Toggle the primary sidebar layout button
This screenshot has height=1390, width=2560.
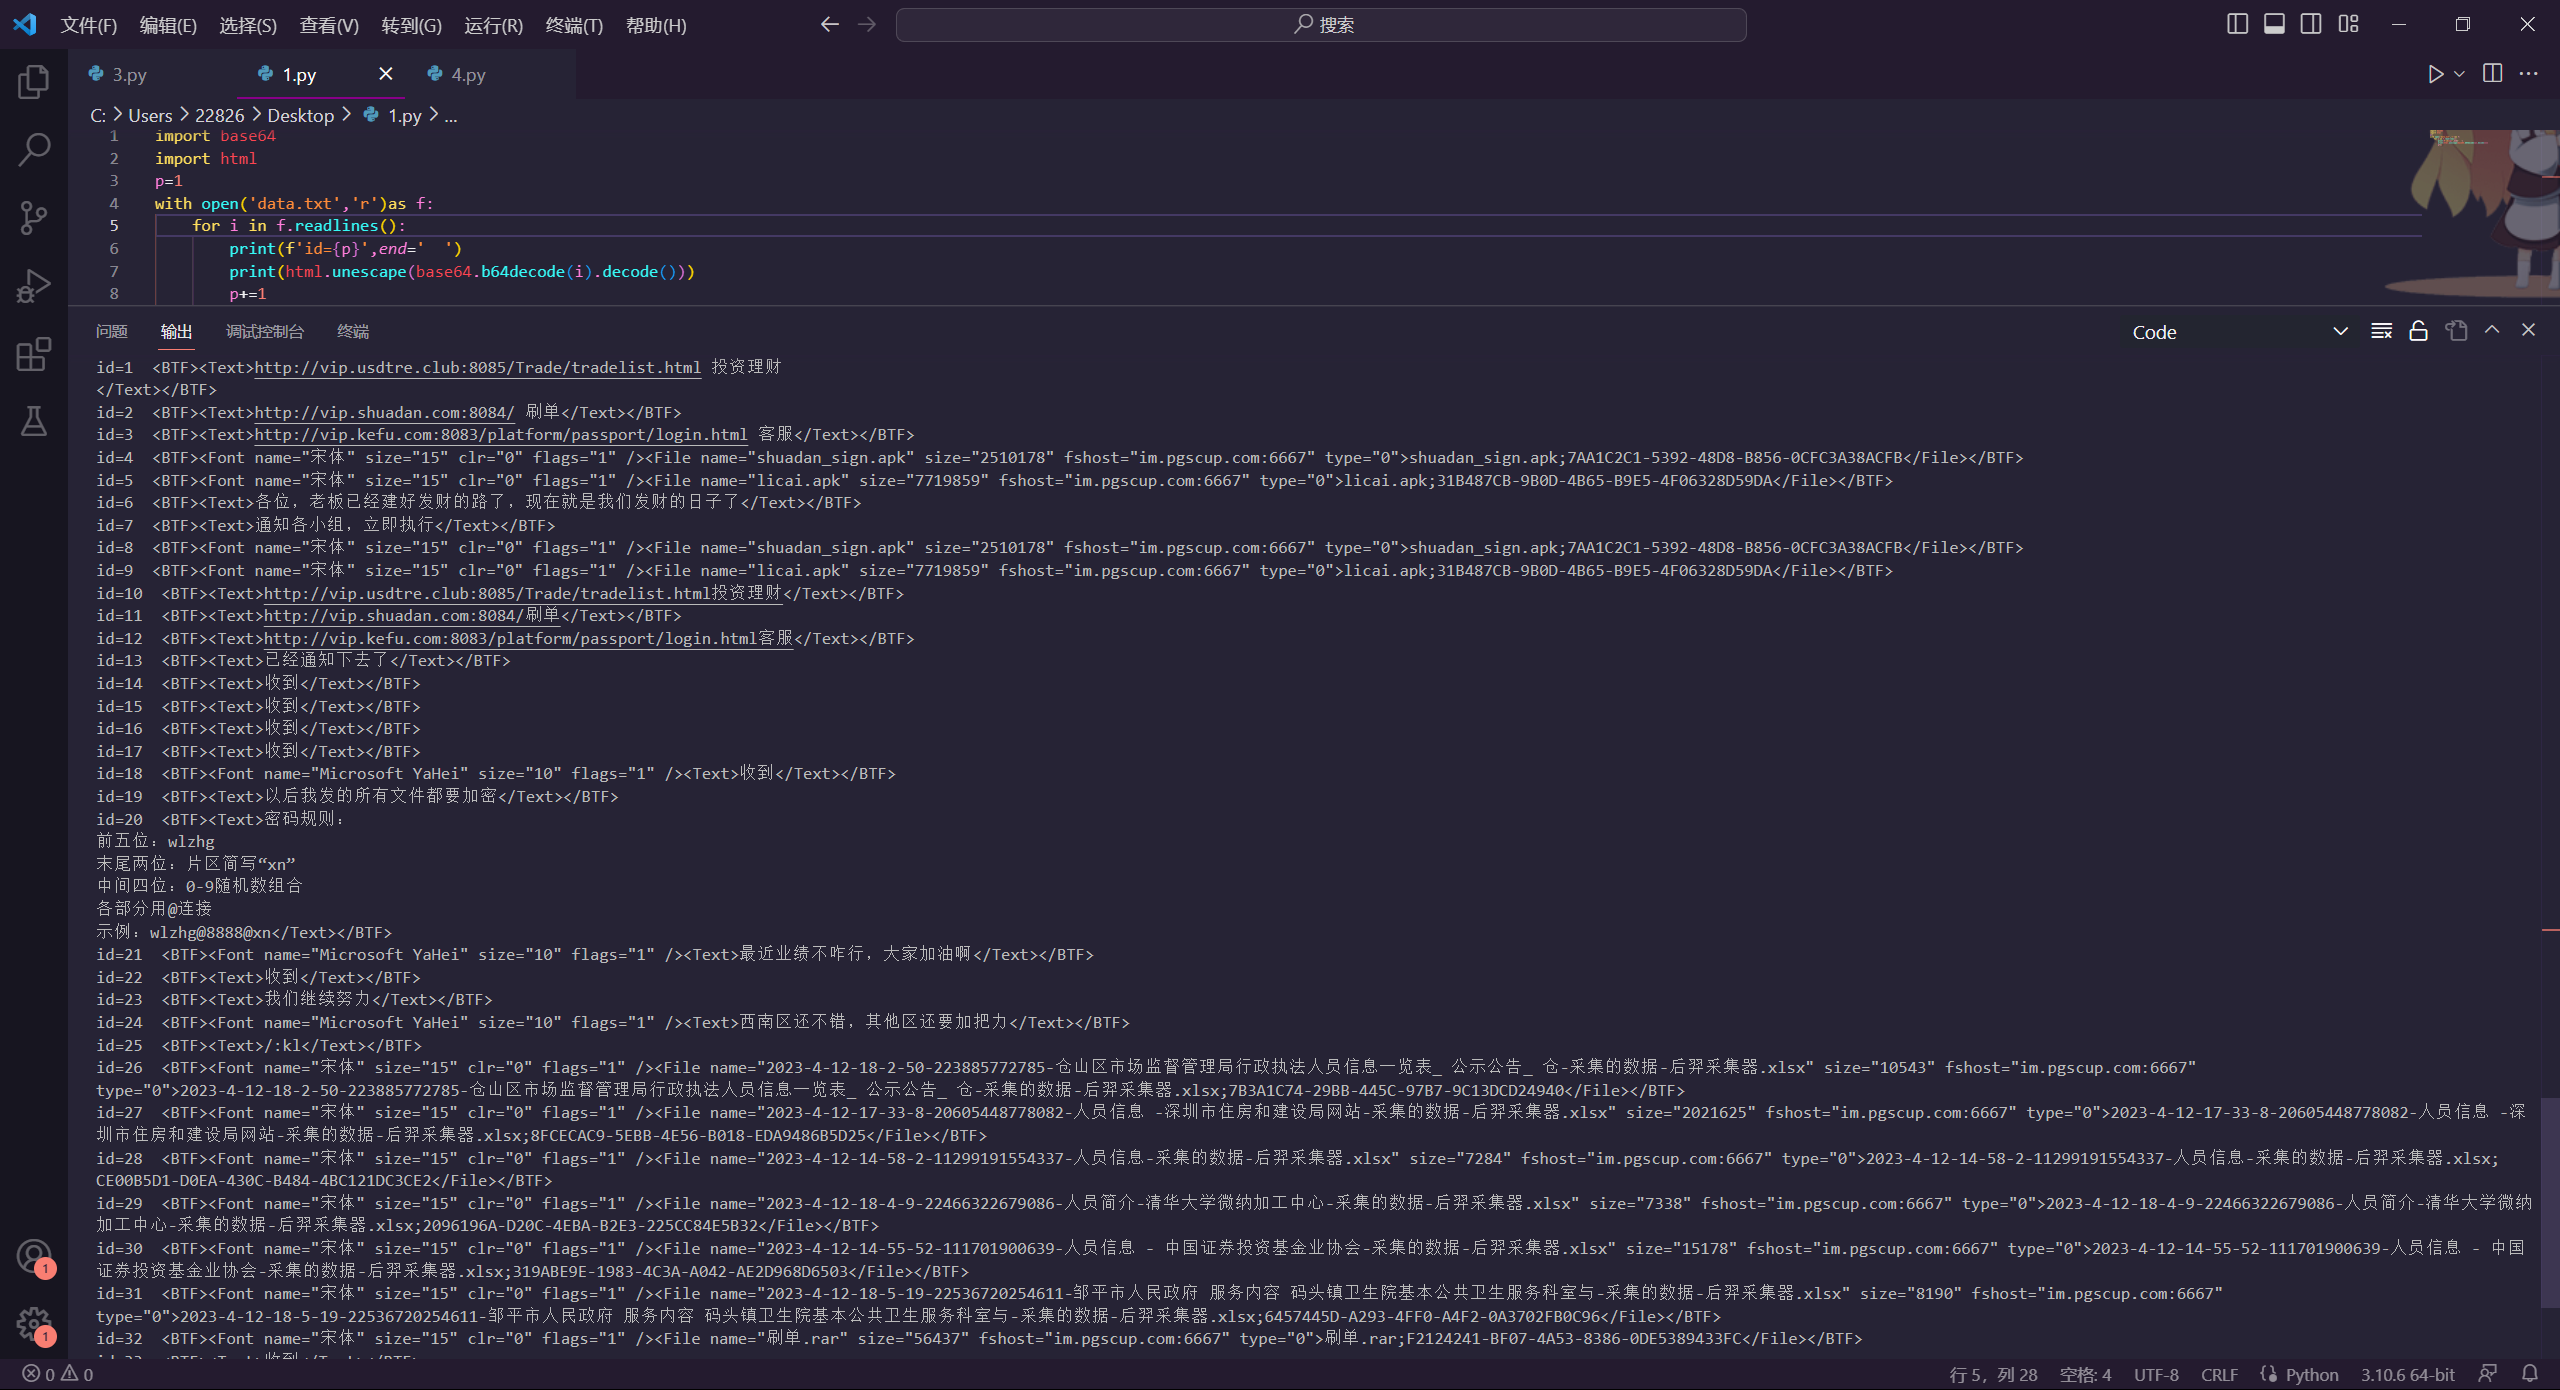point(2238,24)
